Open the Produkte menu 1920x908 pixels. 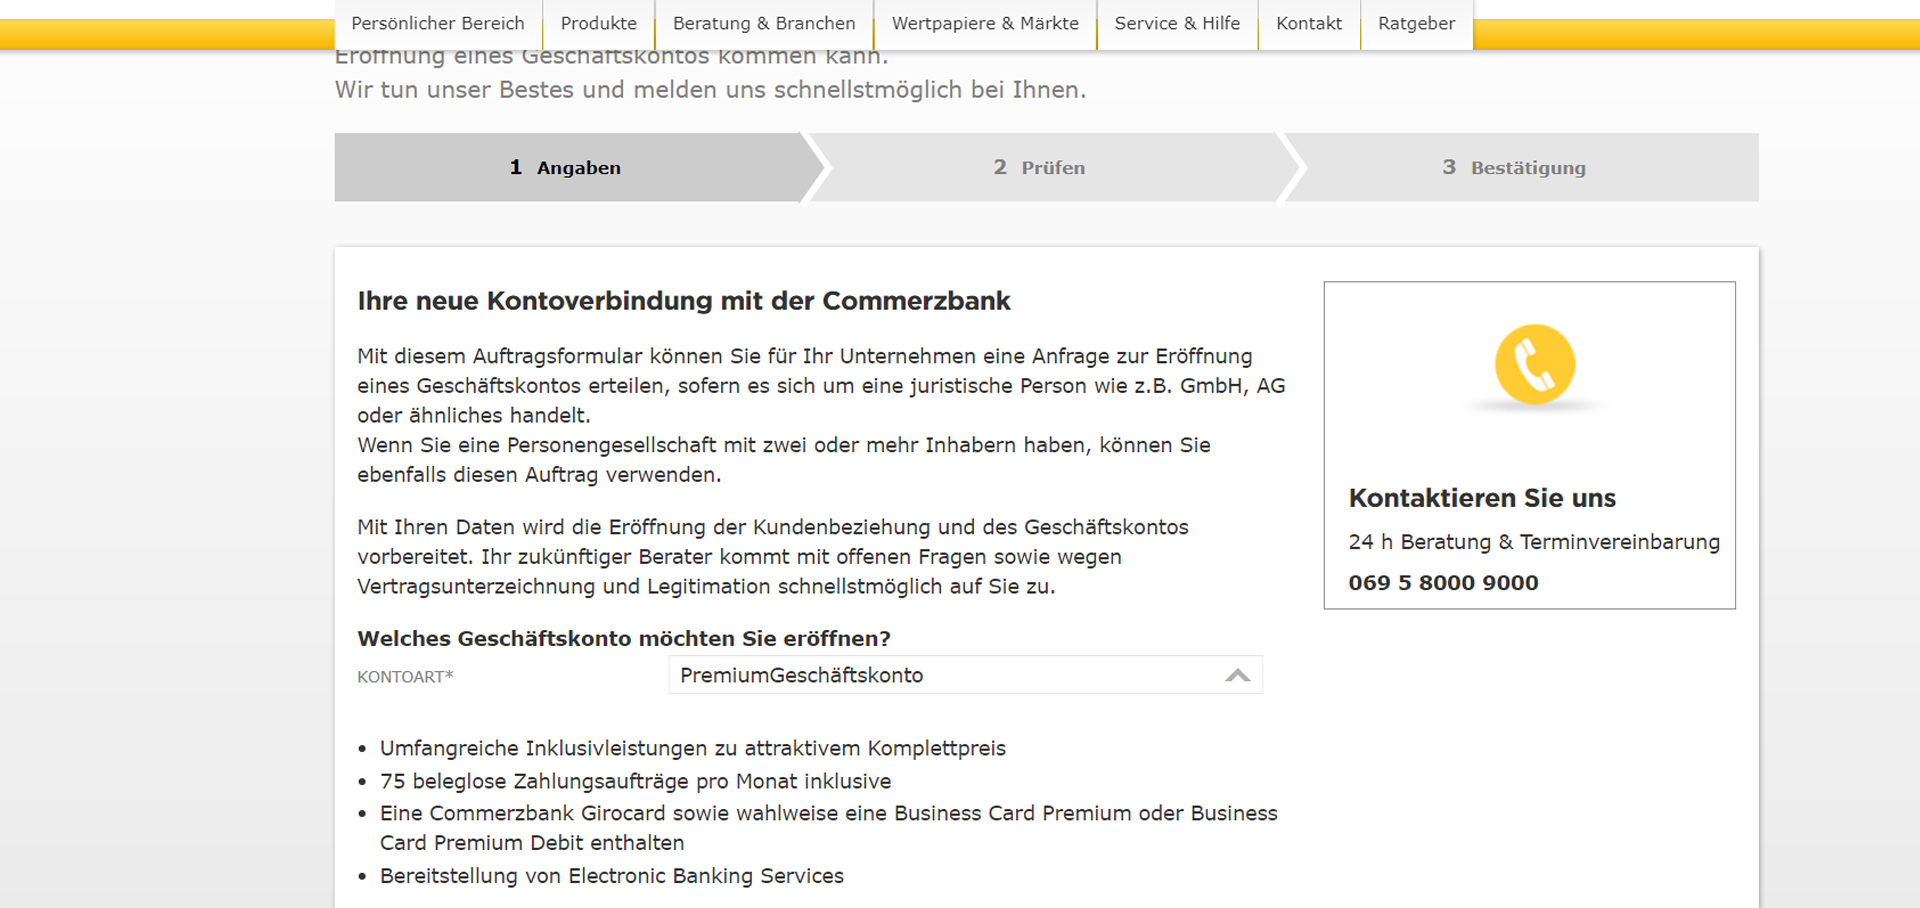[598, 24]
